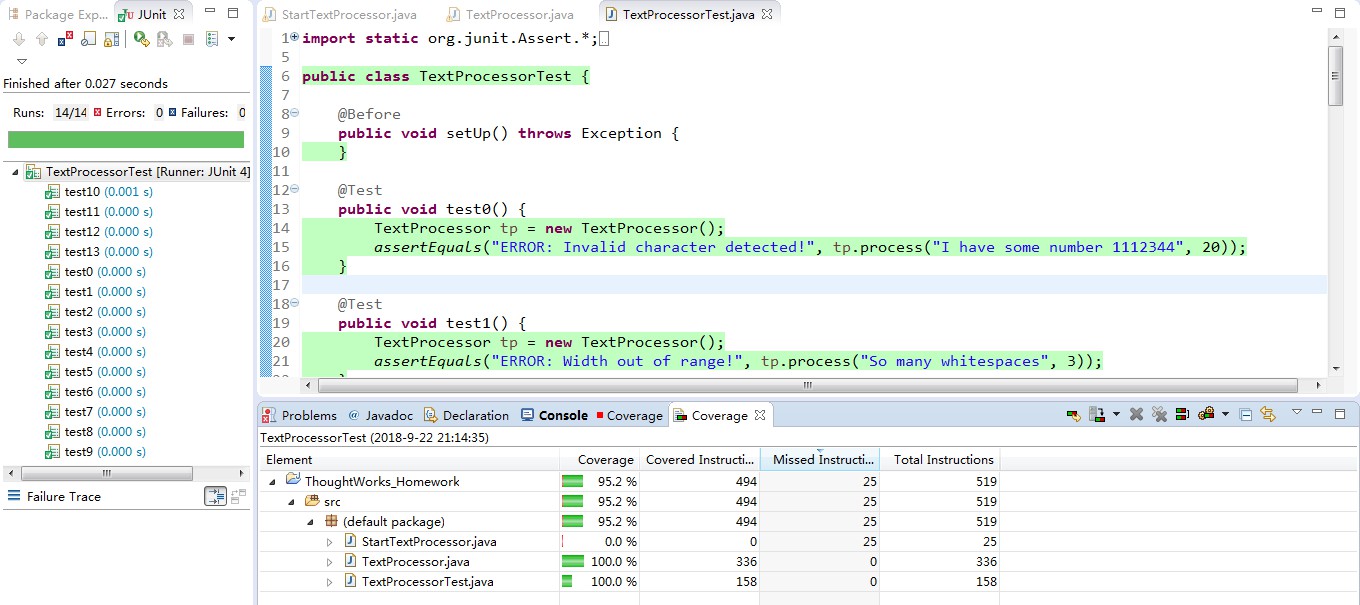Sort by Covered Instructions column header
Screen dimensions: 1360x605
point(700,460)
